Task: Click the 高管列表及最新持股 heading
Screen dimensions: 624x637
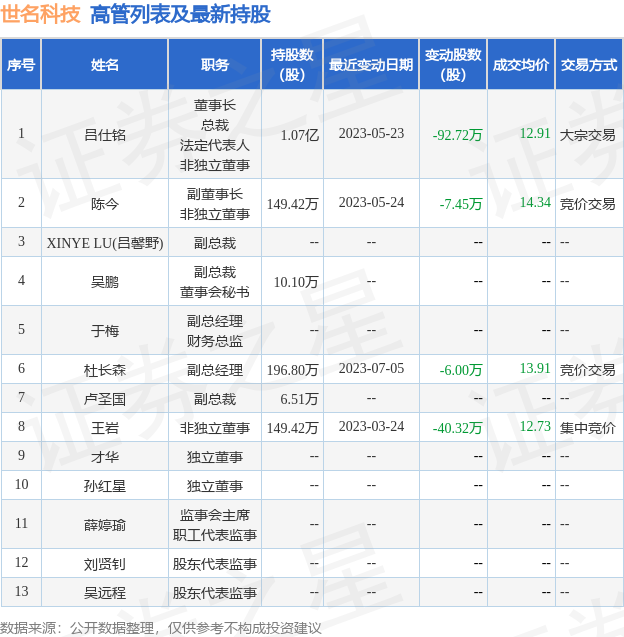Action: pyautogui.click(x=180, y=14)
